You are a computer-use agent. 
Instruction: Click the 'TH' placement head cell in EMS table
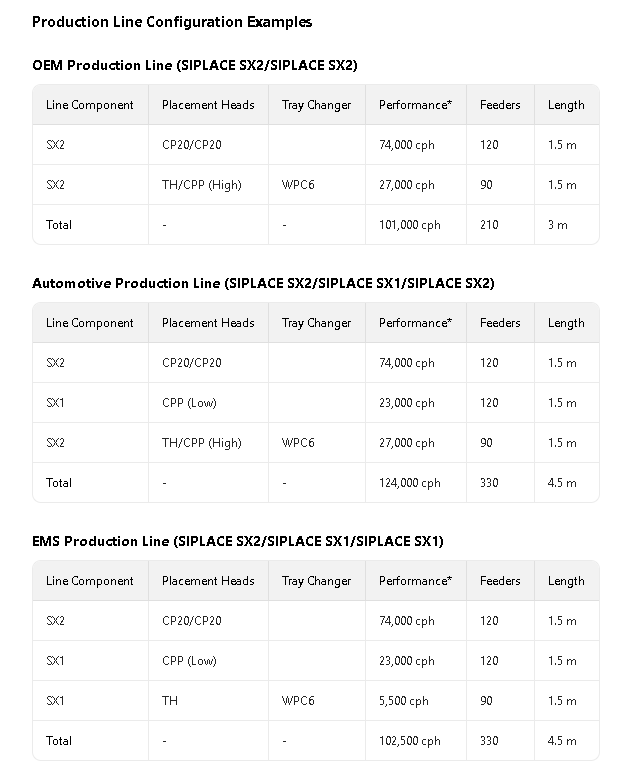point(170,701)
